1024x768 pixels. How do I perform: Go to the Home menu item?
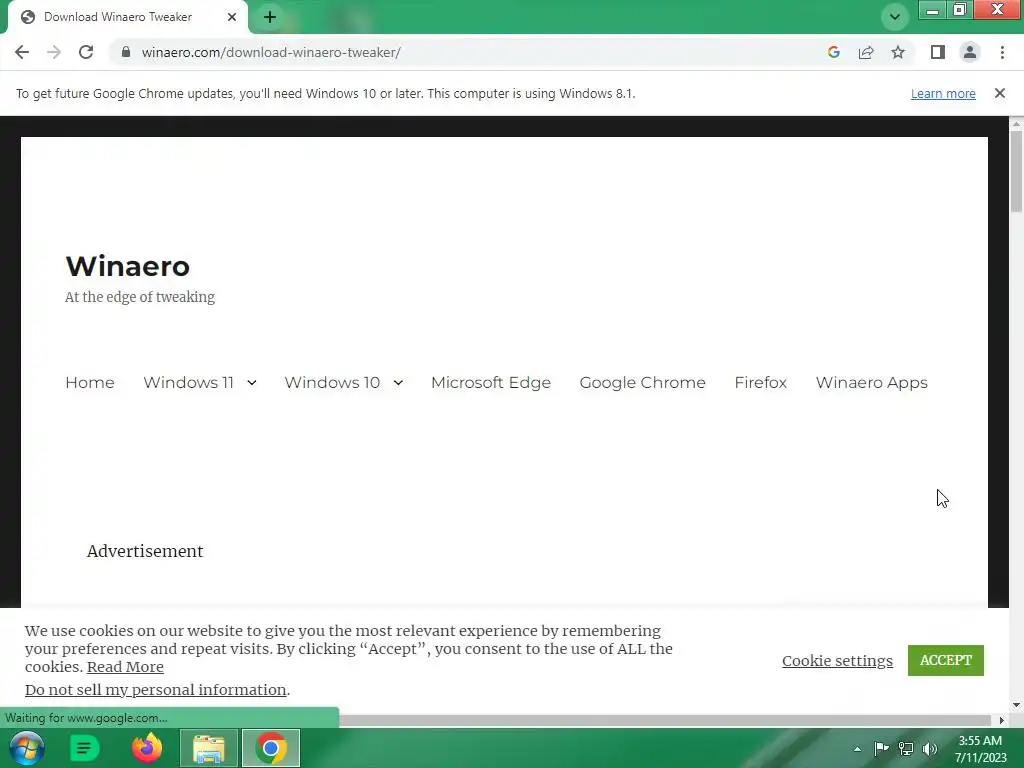pos(90,383)
